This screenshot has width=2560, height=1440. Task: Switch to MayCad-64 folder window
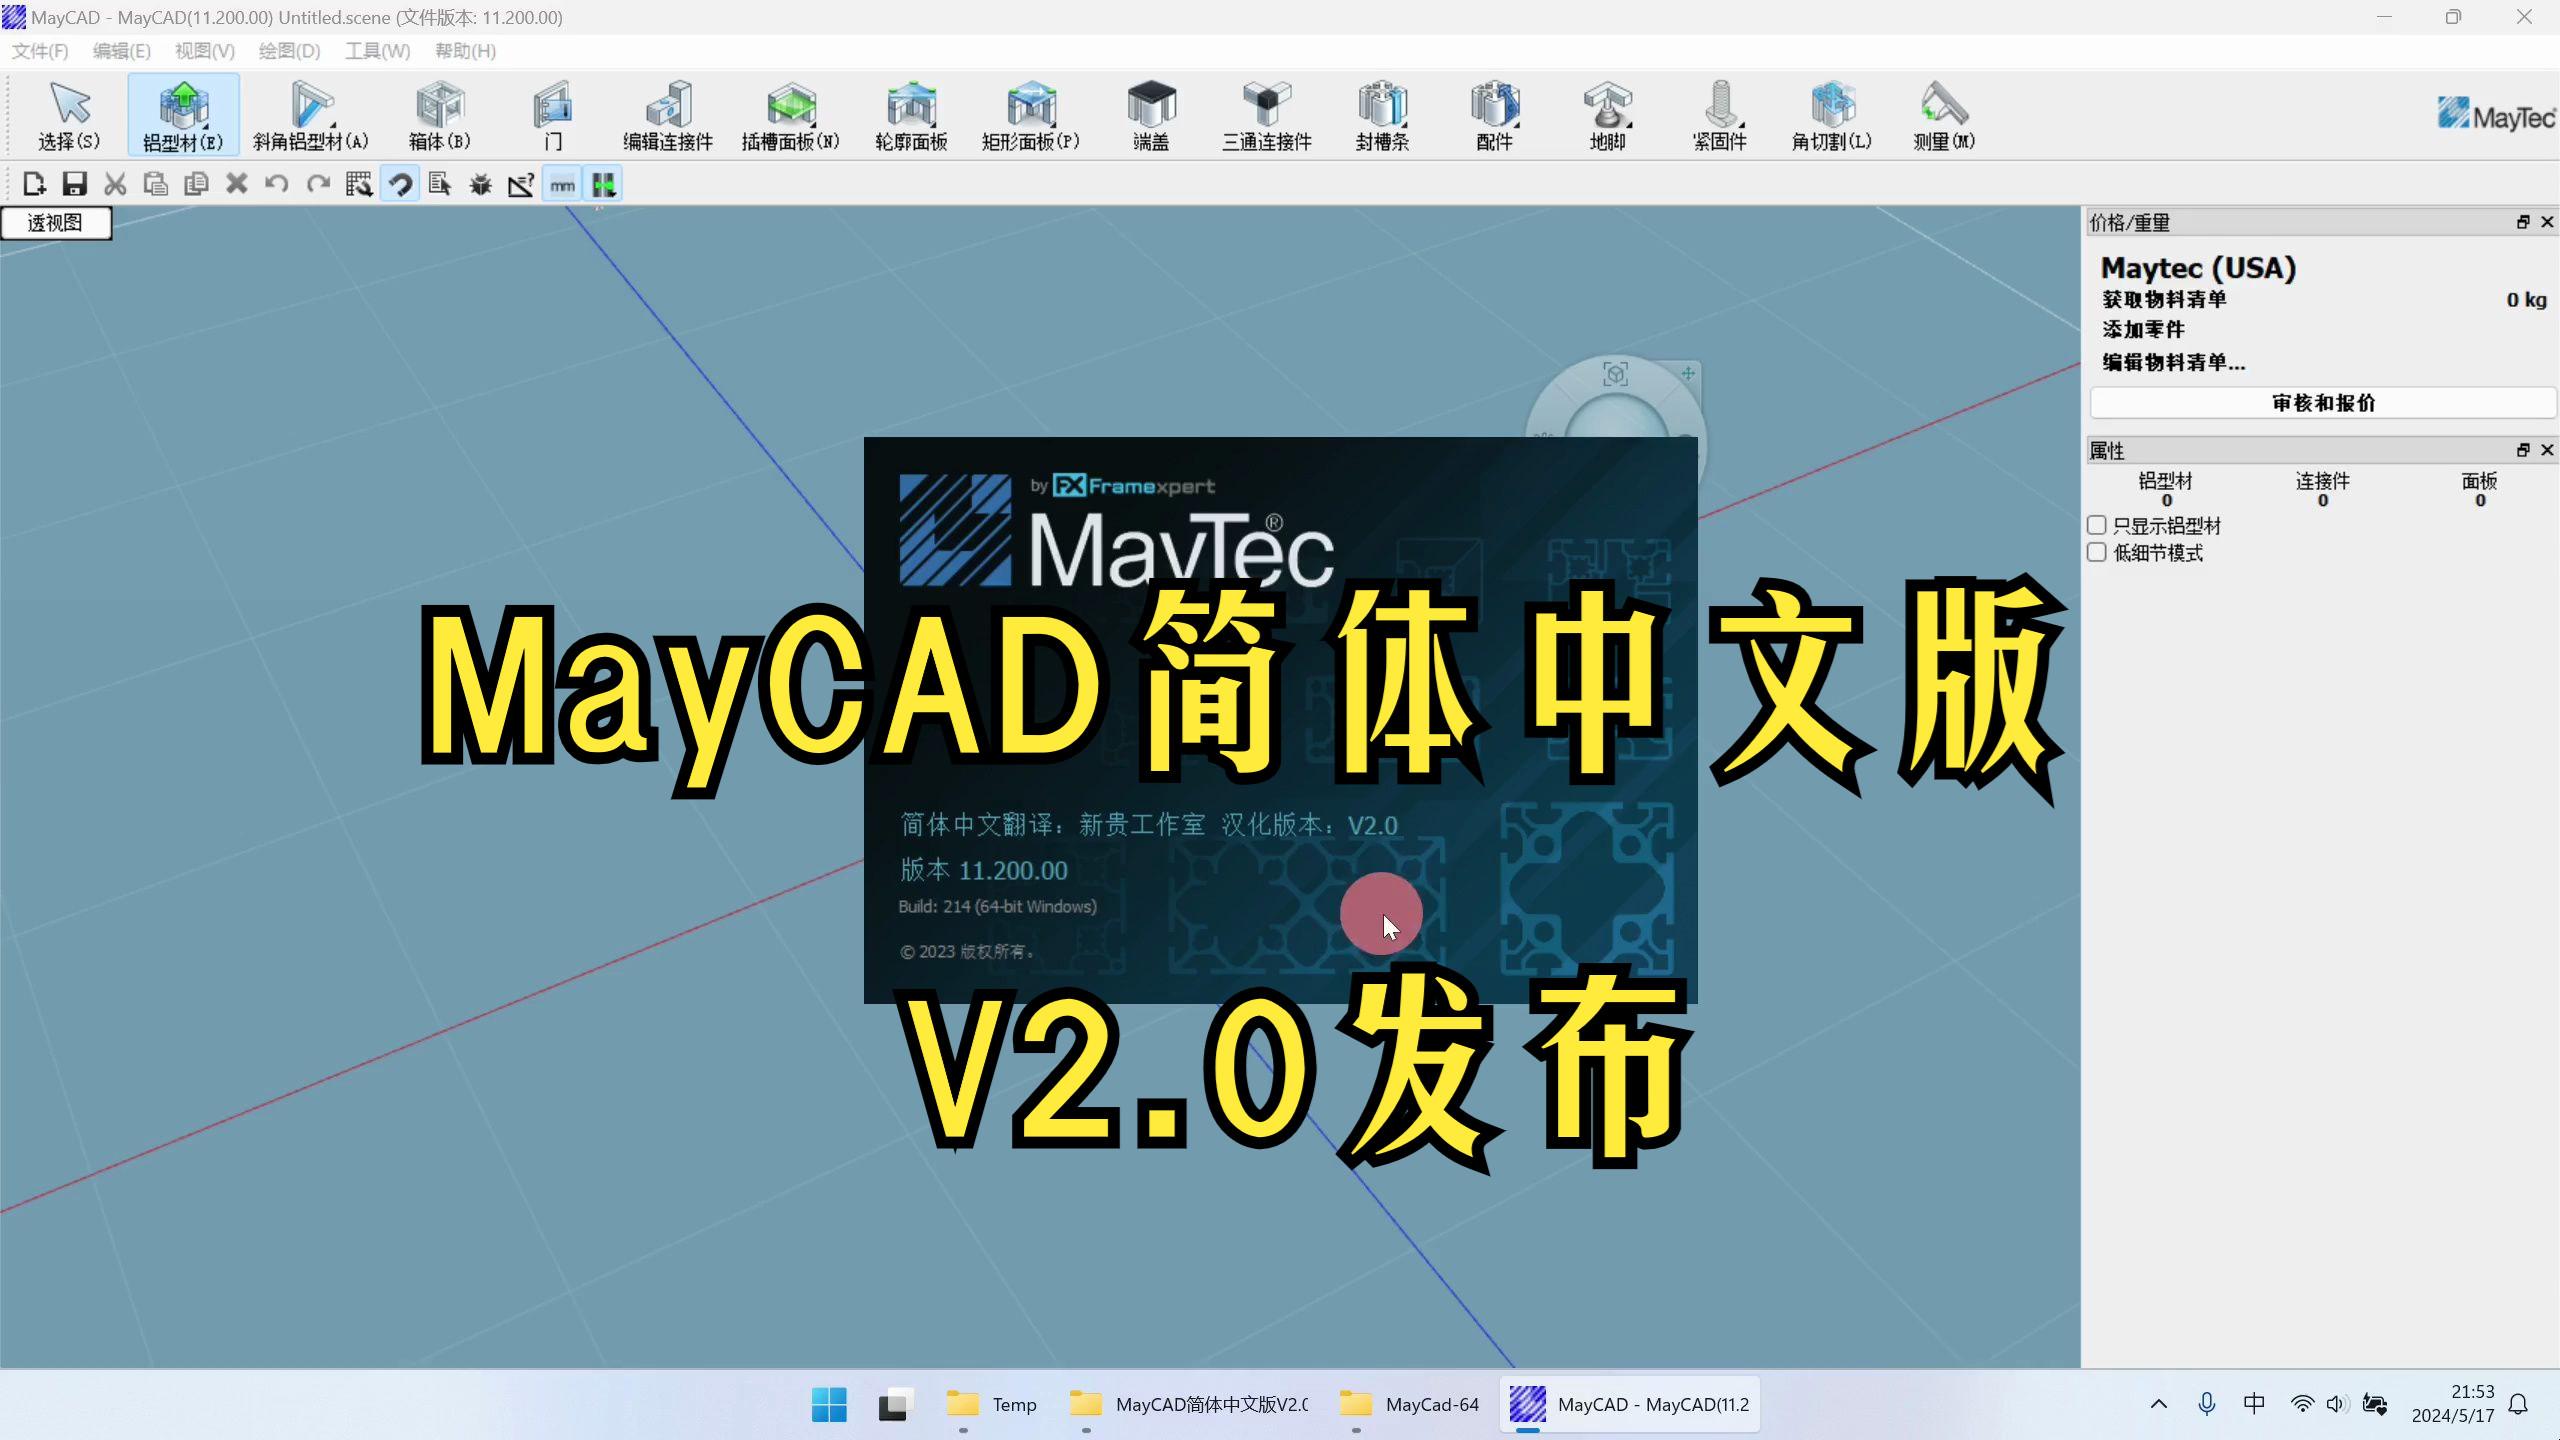pyautogui.click(x=1410, y=1404)
